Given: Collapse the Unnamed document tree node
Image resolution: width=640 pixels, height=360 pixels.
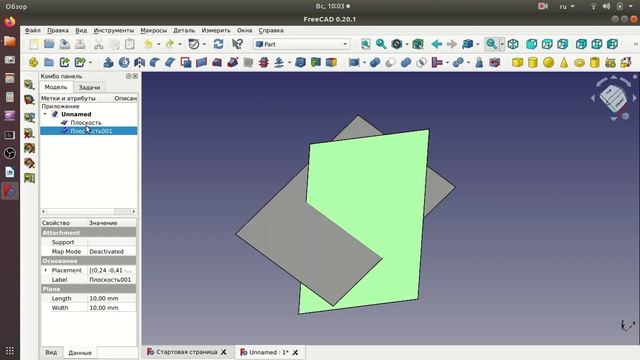Looking at the screenshot, I should click(45, 114).
